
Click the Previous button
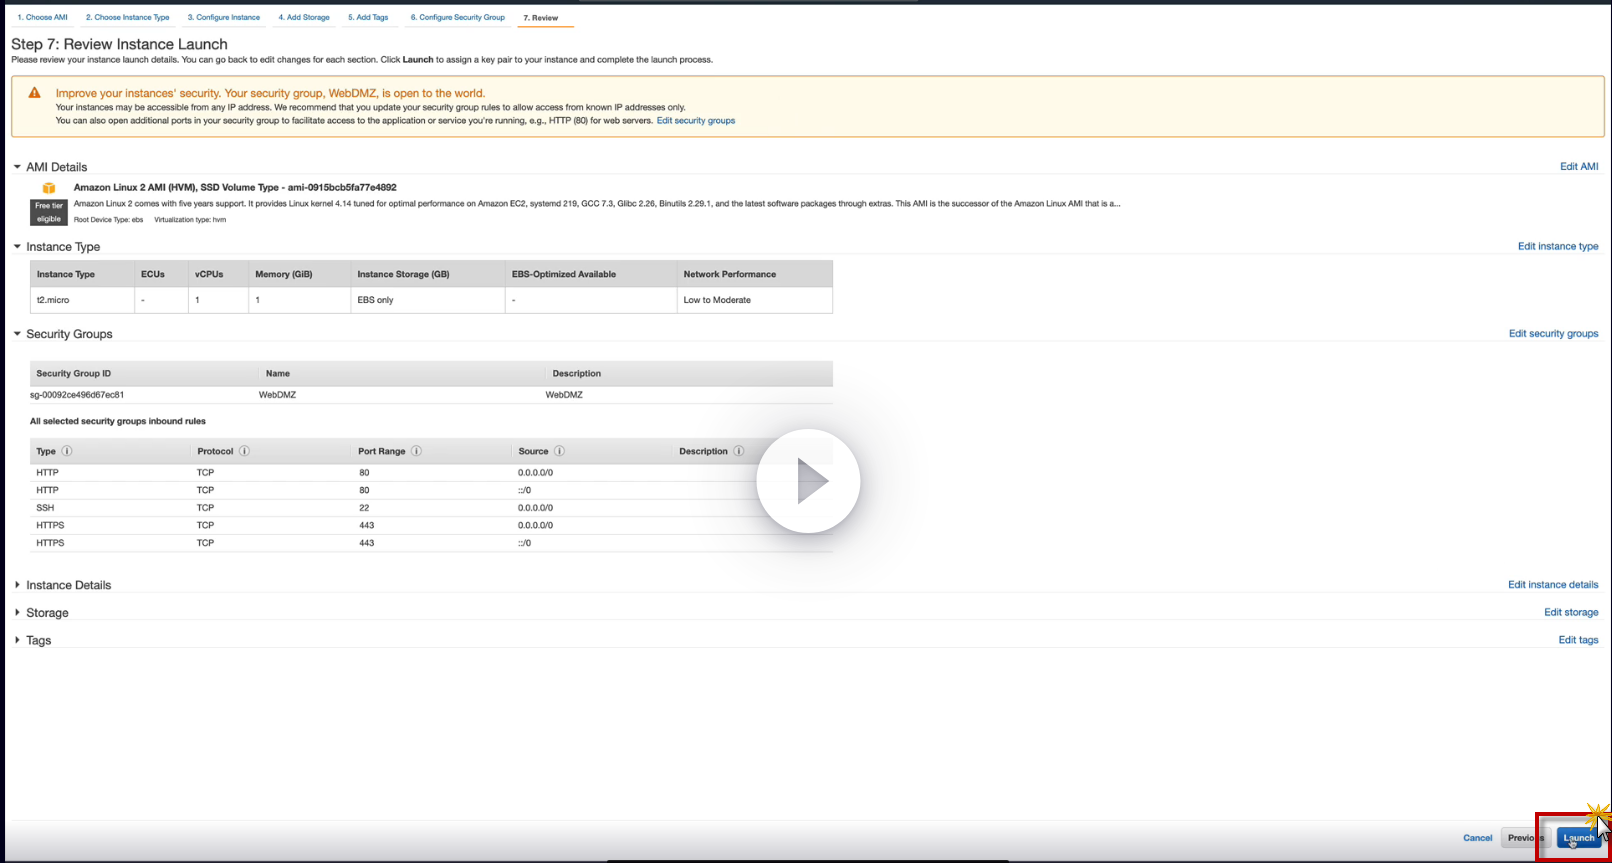coord(1526,838)
